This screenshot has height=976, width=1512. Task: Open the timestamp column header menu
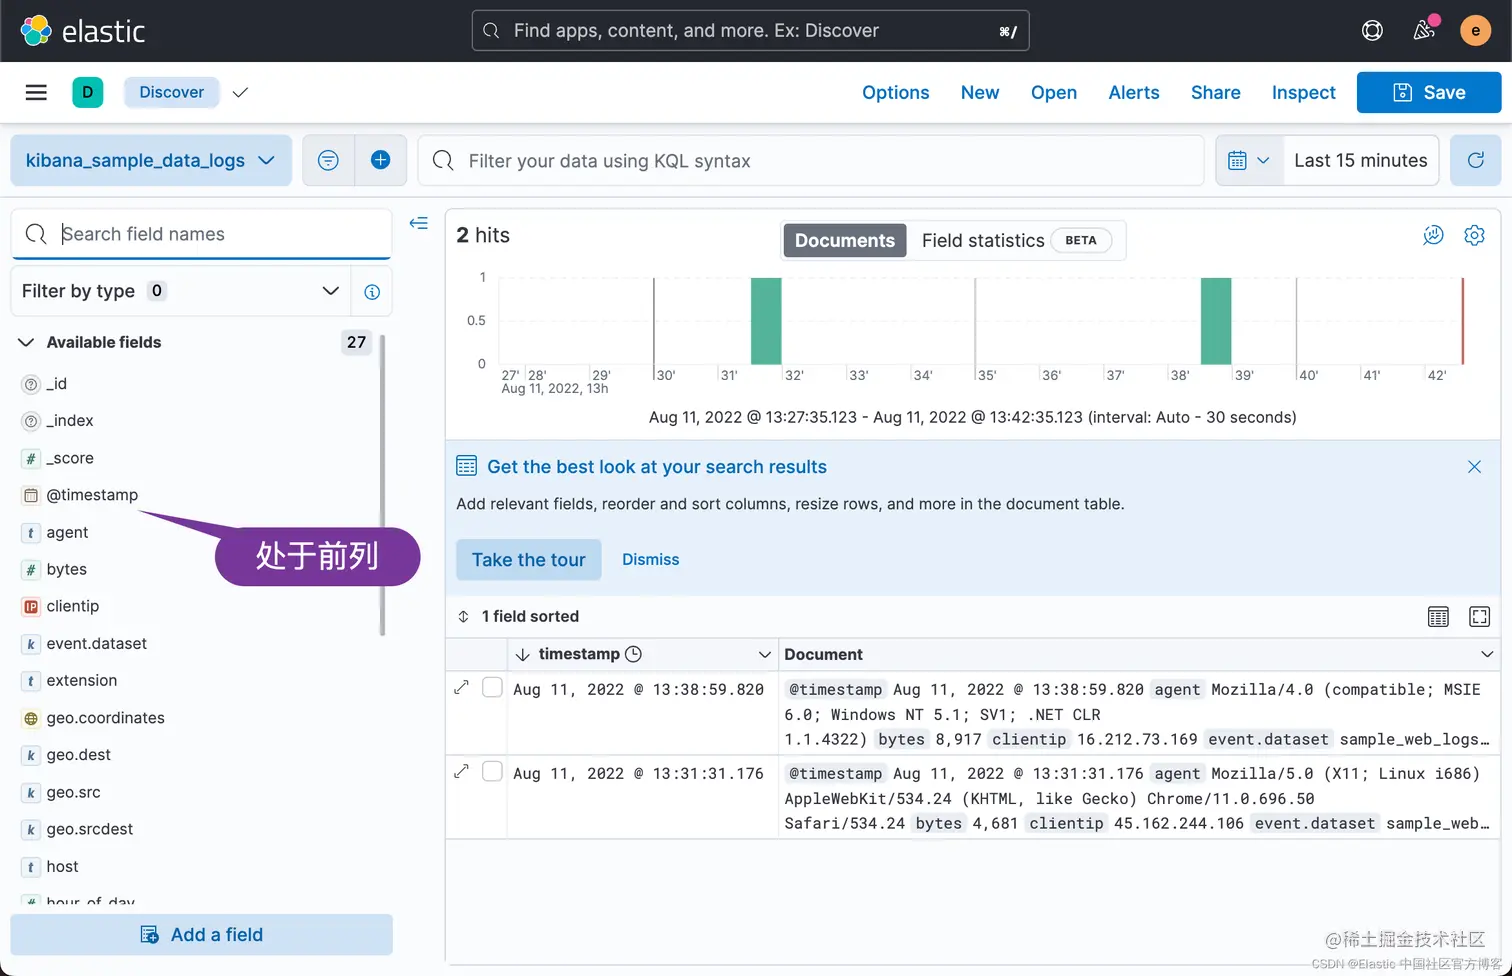(x=765, y=655)
